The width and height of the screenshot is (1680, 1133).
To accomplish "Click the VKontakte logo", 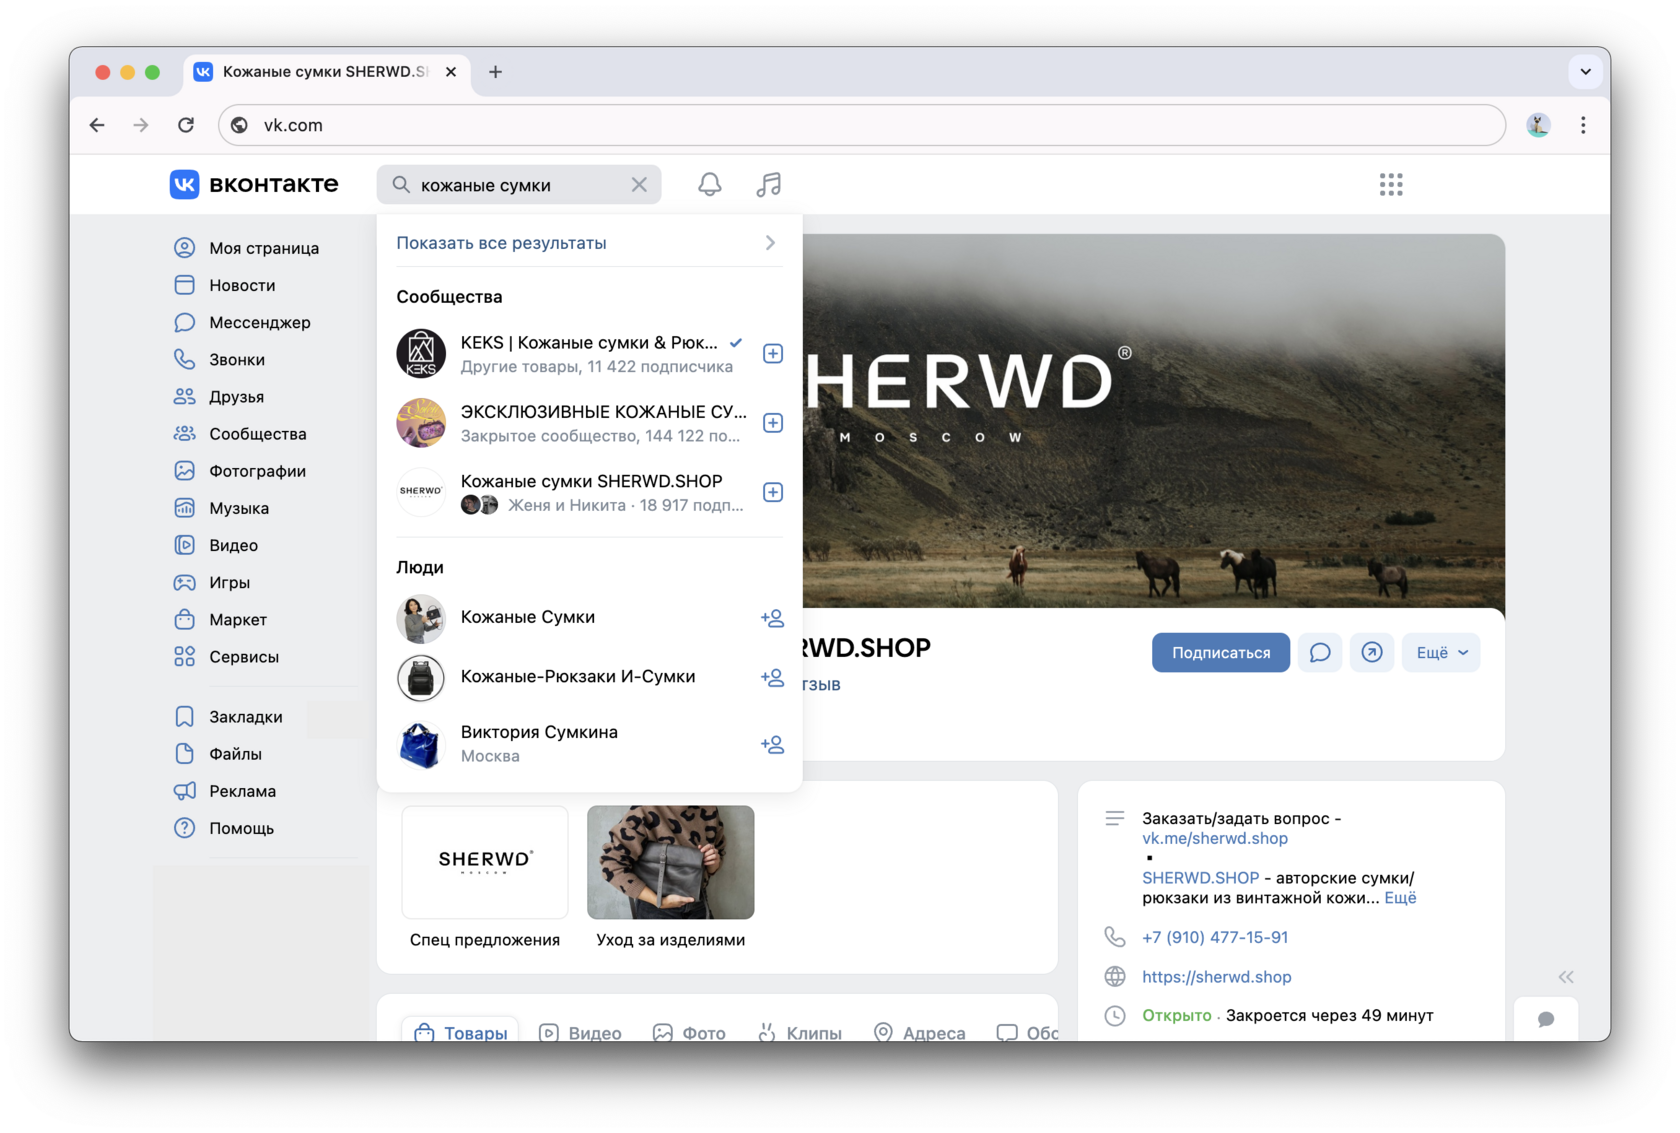I will coord(254,185).
